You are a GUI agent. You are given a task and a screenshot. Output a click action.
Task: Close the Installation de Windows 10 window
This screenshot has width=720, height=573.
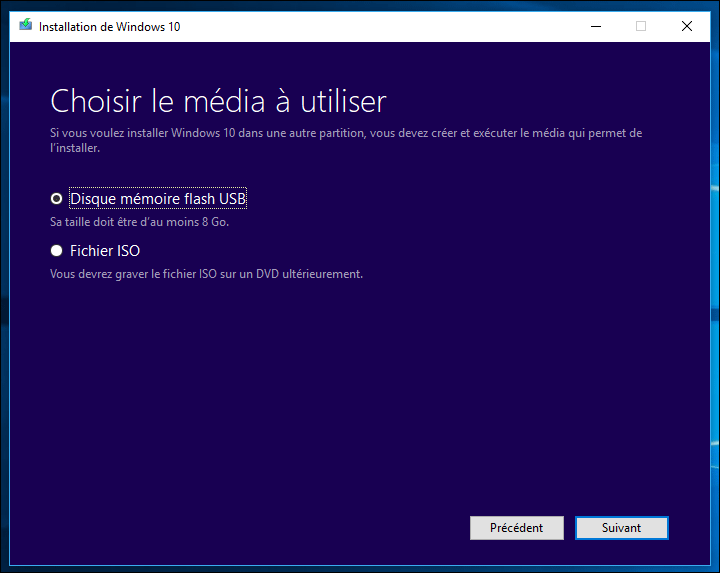(687, 26)
